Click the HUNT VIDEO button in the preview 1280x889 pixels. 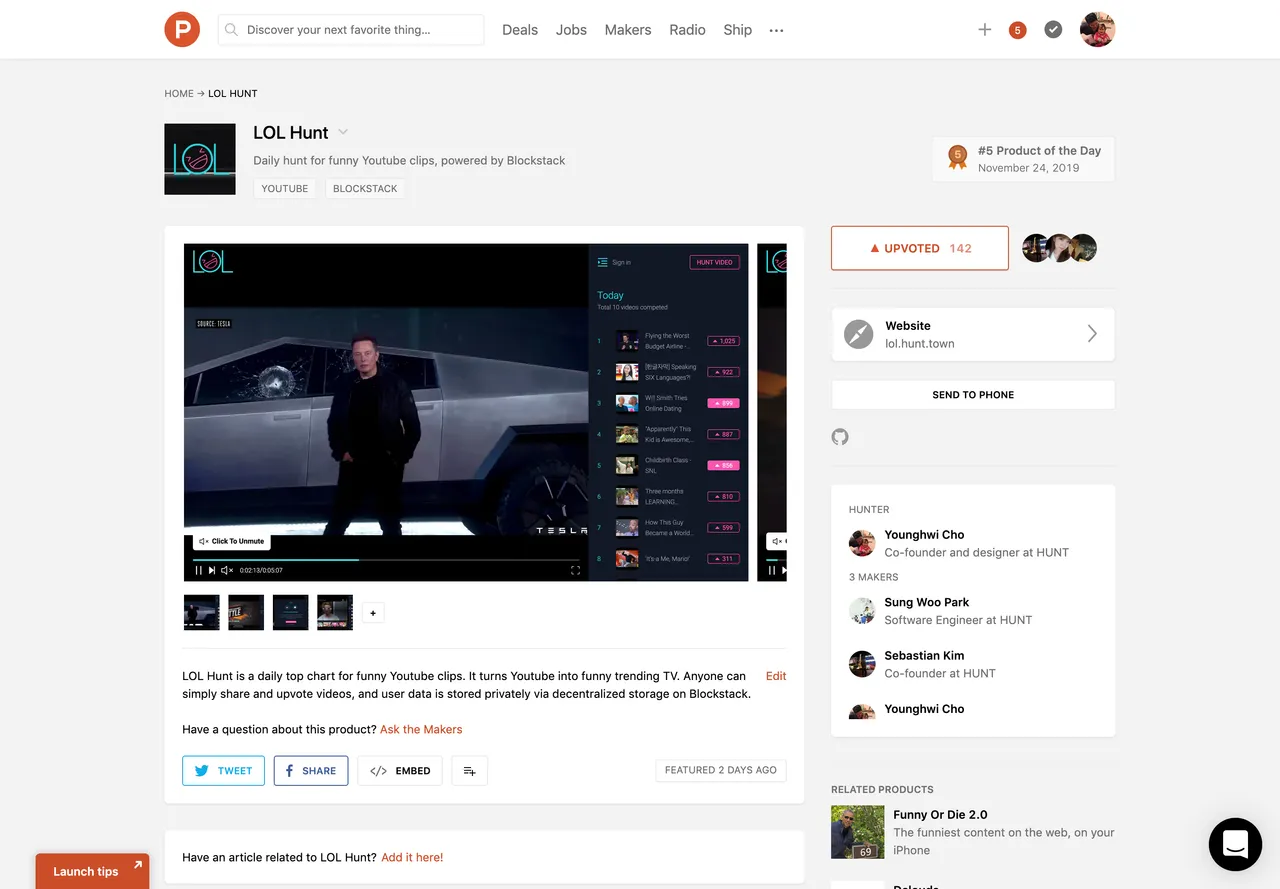tap(714, 262)
